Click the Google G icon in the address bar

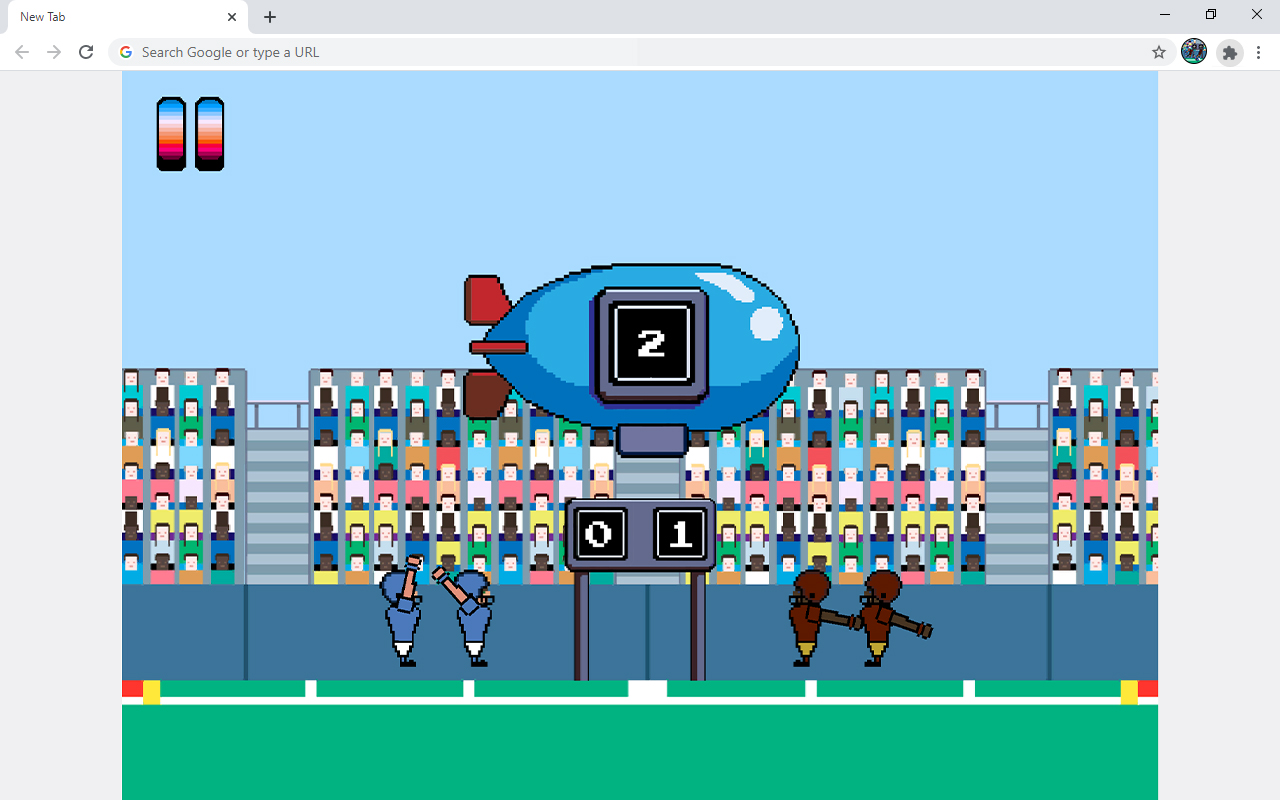click(x=125, y=52)
